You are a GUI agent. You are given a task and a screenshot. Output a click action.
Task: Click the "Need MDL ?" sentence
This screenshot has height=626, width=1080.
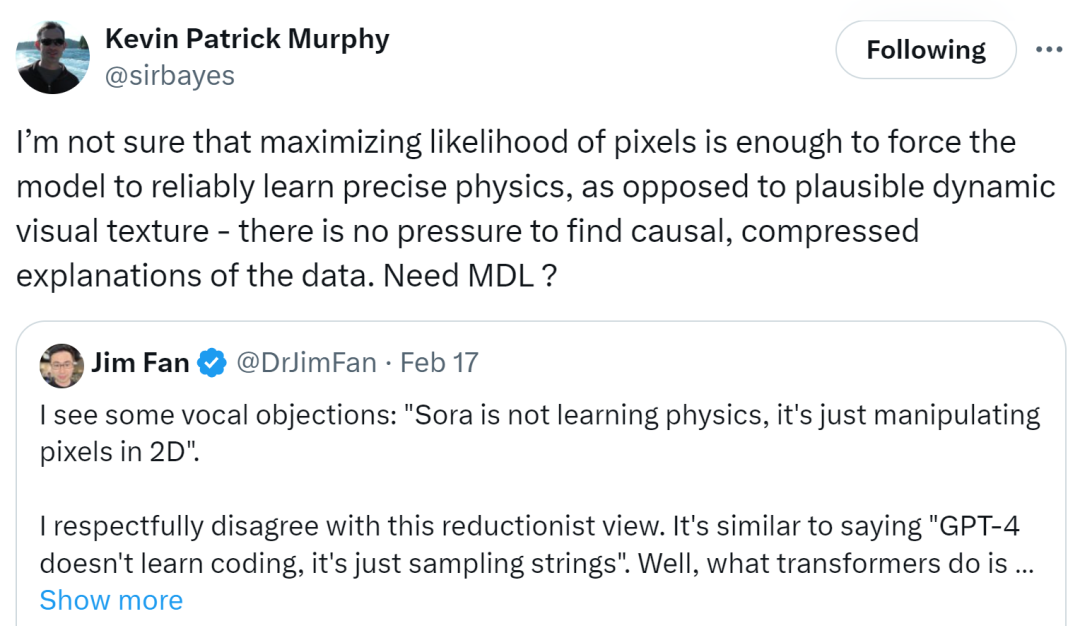point(470,276)
